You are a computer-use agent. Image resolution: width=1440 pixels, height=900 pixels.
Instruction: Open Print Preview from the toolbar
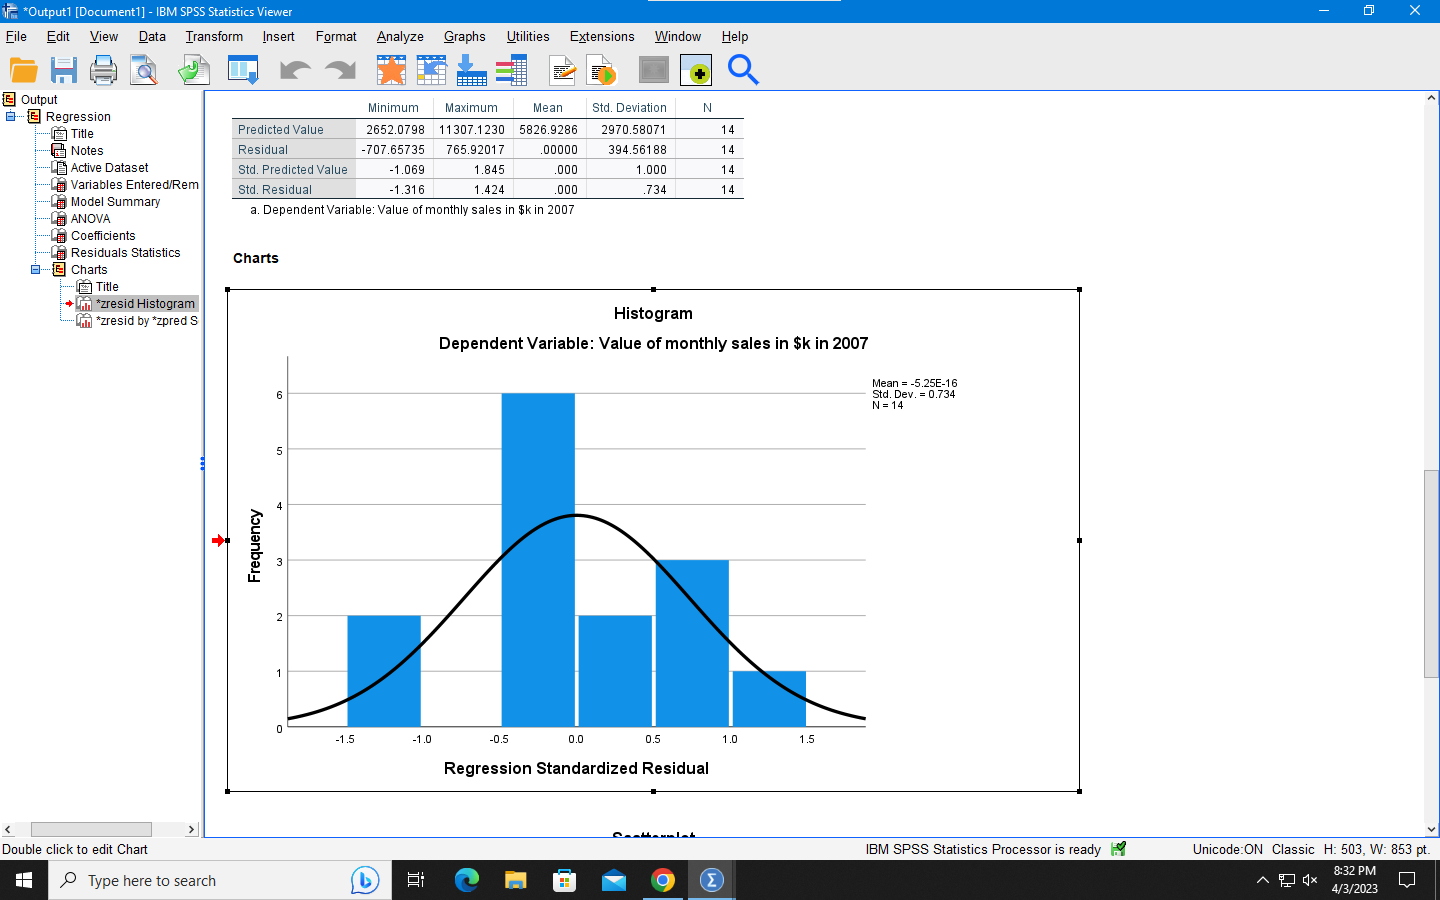(x=143, y=70)
